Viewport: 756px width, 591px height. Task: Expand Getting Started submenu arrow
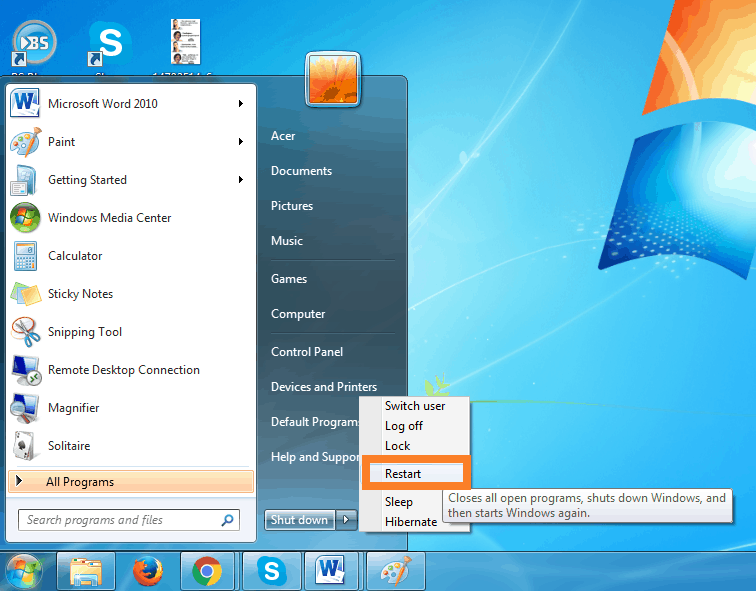(x=241, y=179)
